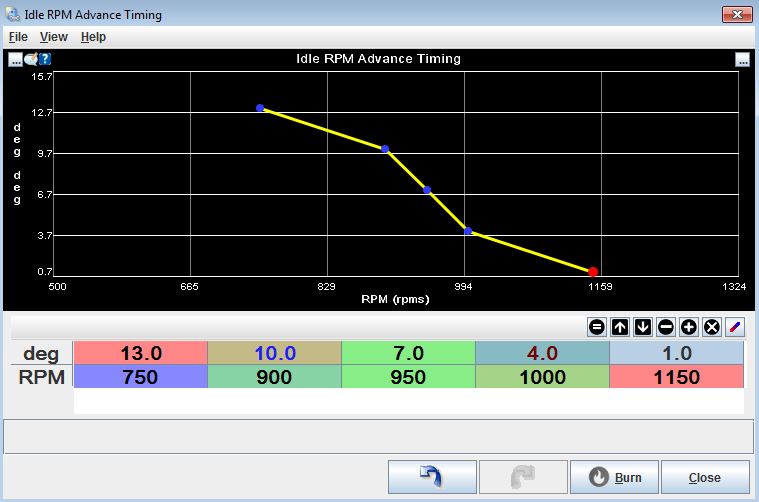Select the 13.0 deg table cell

[141, 353]
